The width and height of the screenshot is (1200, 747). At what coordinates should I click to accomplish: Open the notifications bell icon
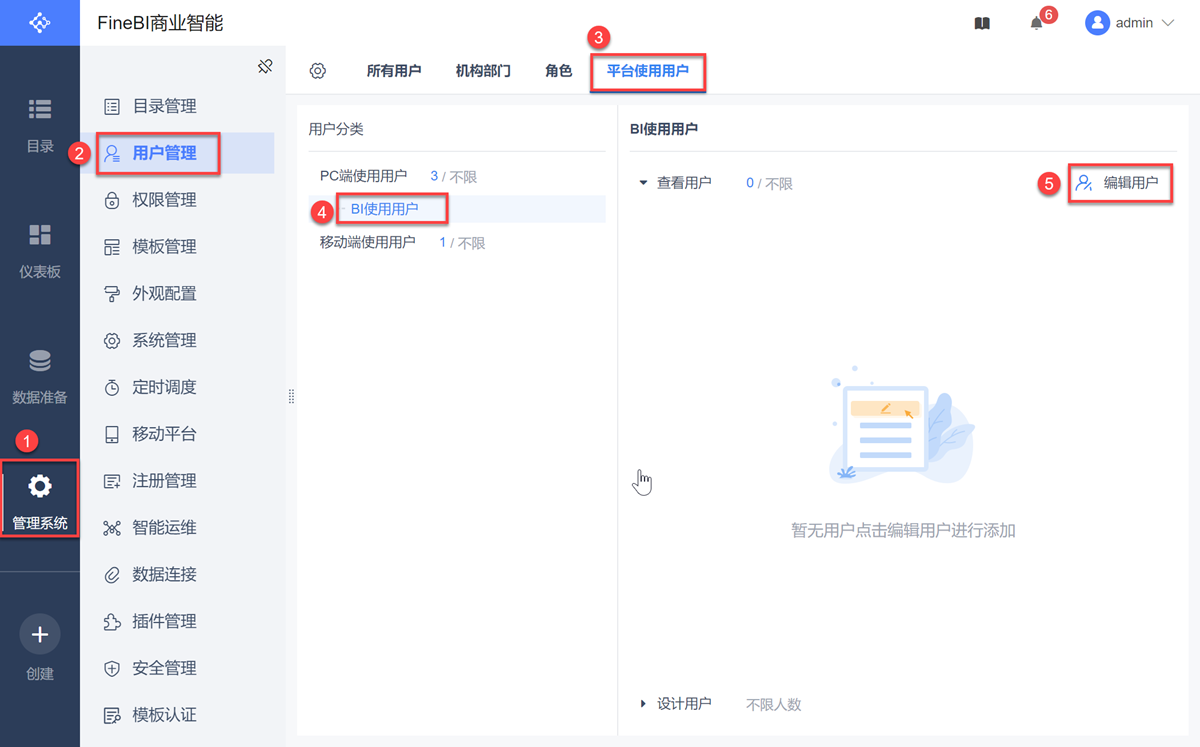(1036, 23)
